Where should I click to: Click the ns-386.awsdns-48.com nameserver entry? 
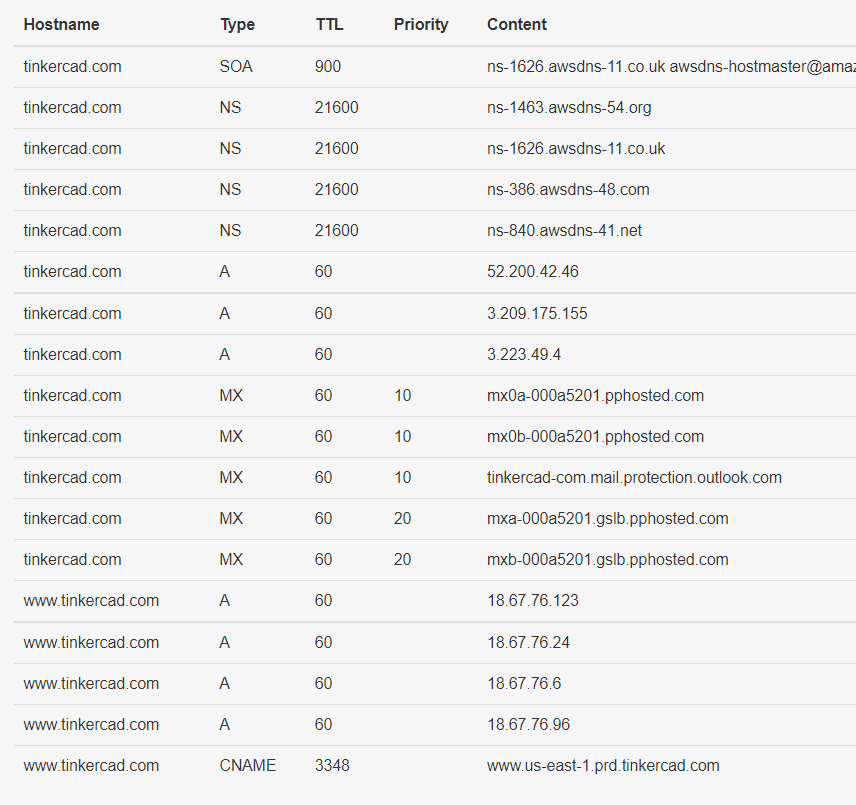(568, 189)
